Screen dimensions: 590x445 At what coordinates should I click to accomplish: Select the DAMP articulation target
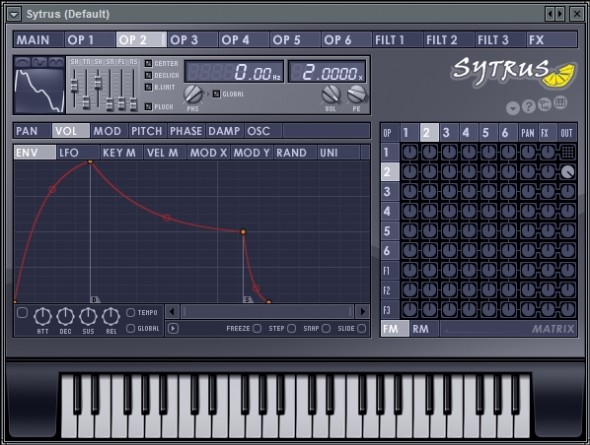224,131
